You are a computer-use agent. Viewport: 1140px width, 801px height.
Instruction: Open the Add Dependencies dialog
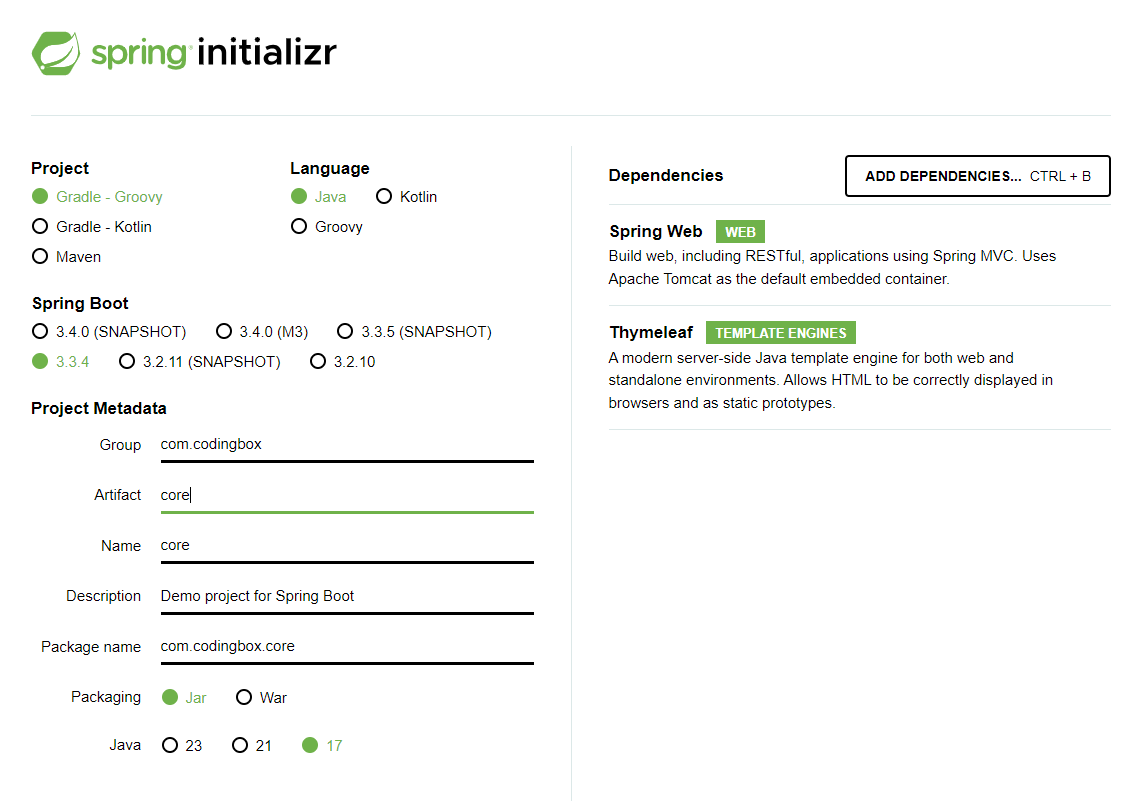[977, 176]
